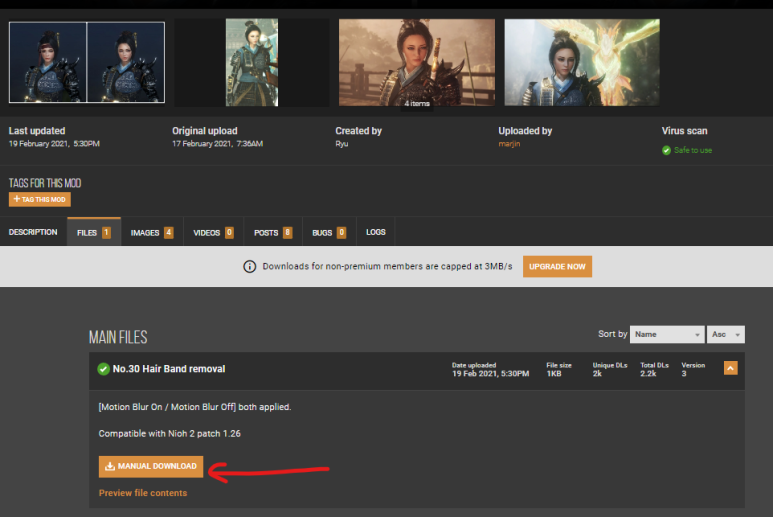
Task: Click the non-premium download cap notice text
Action: [x=387, y=267]
